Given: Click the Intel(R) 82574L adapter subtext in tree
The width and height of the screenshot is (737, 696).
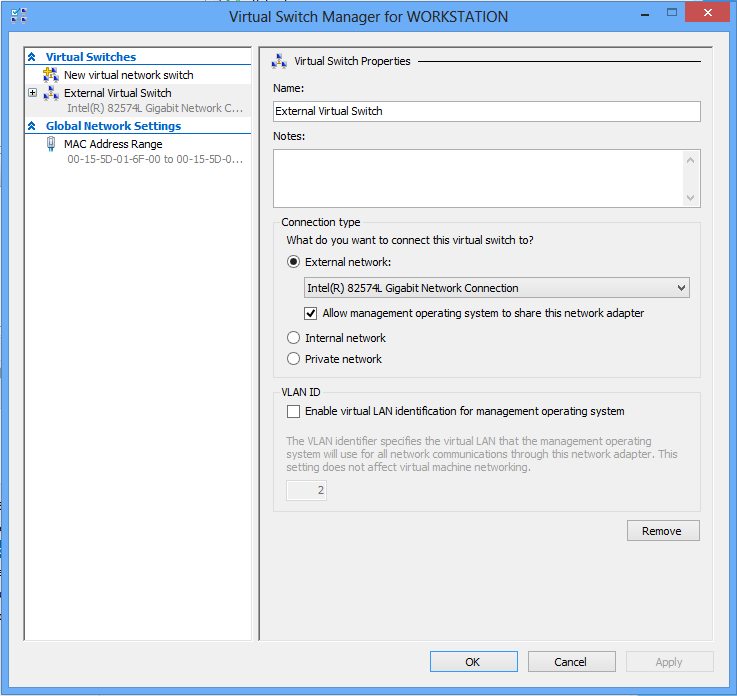Looking at the screenshot, I should point(155,108).
